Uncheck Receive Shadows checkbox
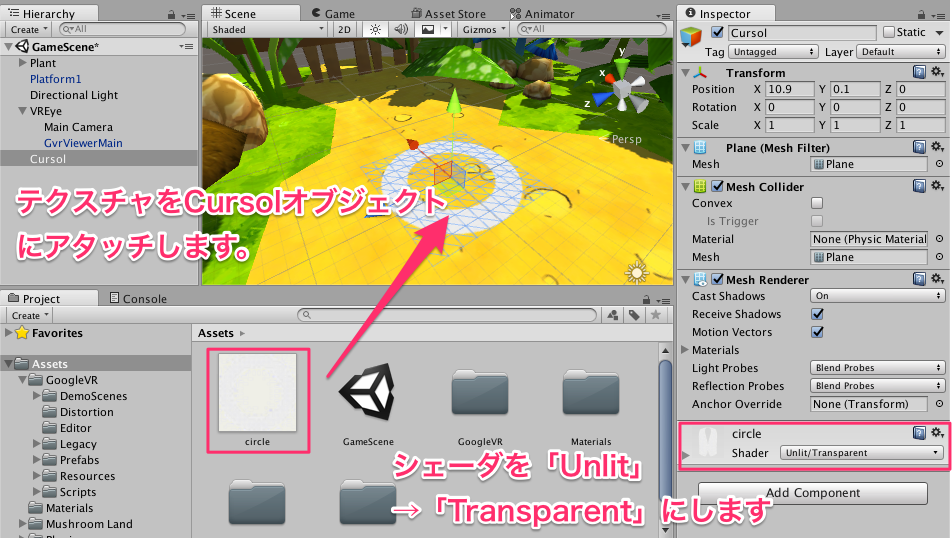952x538 pixels. click(x=817, y=314)
